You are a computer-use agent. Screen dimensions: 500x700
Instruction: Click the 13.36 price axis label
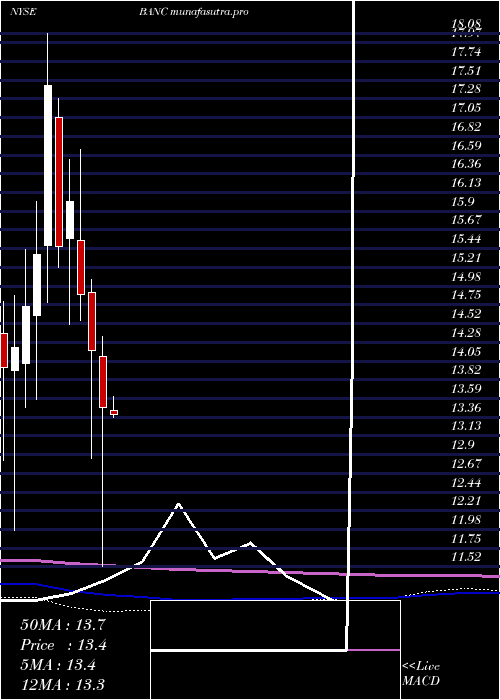pyautogui.click(x=466, y=408)
